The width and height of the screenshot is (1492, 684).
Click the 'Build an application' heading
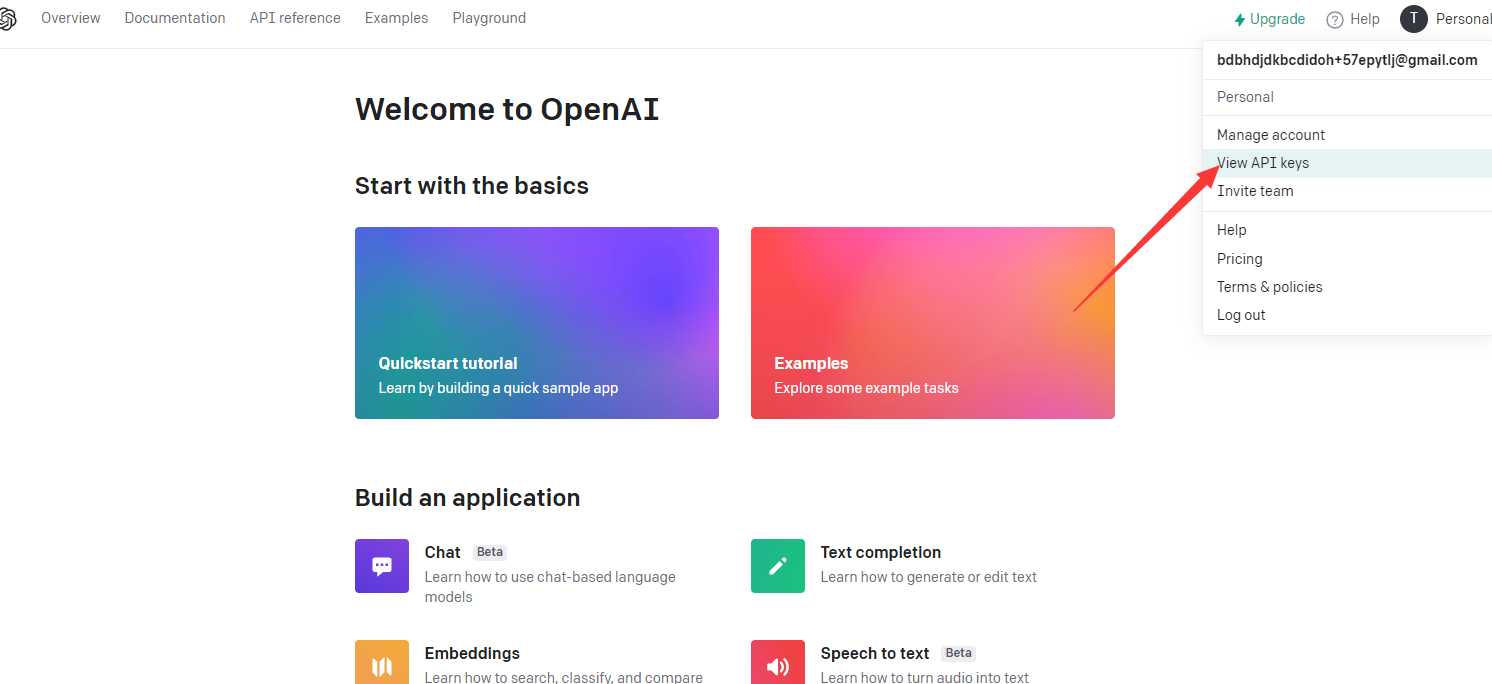click(467, 498)
